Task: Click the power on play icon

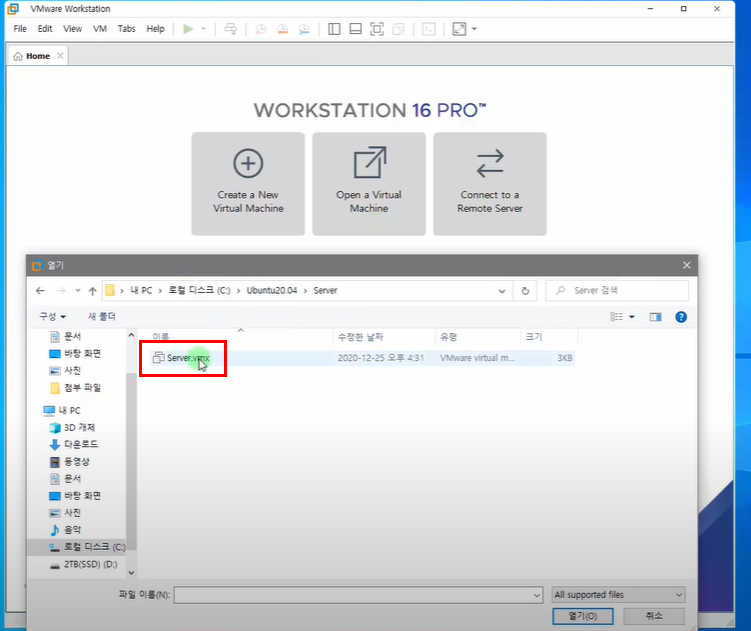Action: click(188, 29)
